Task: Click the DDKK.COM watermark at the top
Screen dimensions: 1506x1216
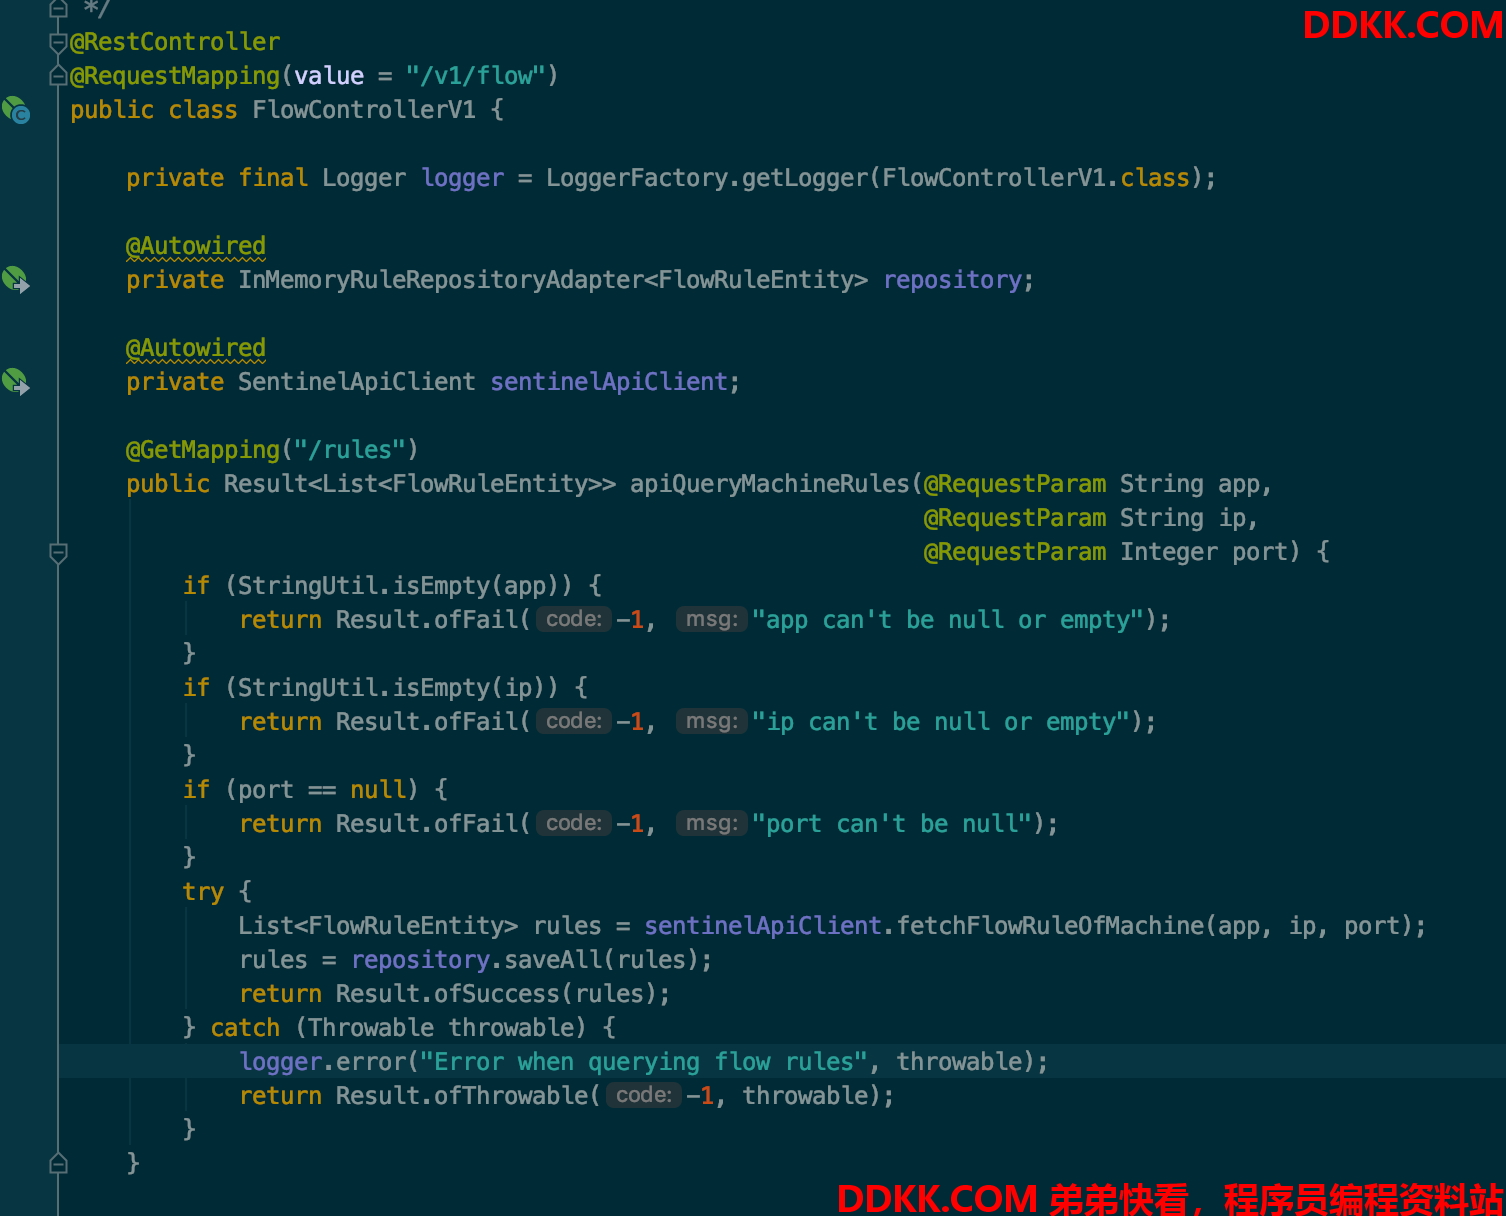Action: point(1402,25)
